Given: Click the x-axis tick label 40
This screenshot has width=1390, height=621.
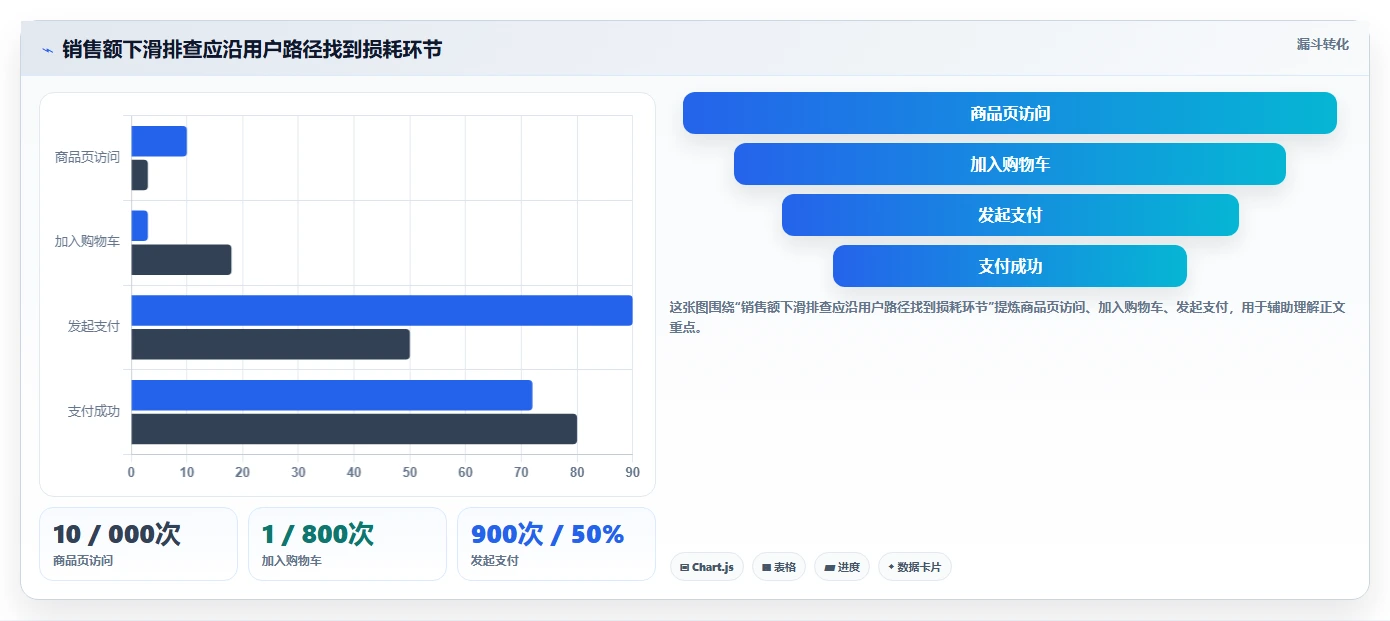Looking at the screenshot, I should tap(354, 472).
